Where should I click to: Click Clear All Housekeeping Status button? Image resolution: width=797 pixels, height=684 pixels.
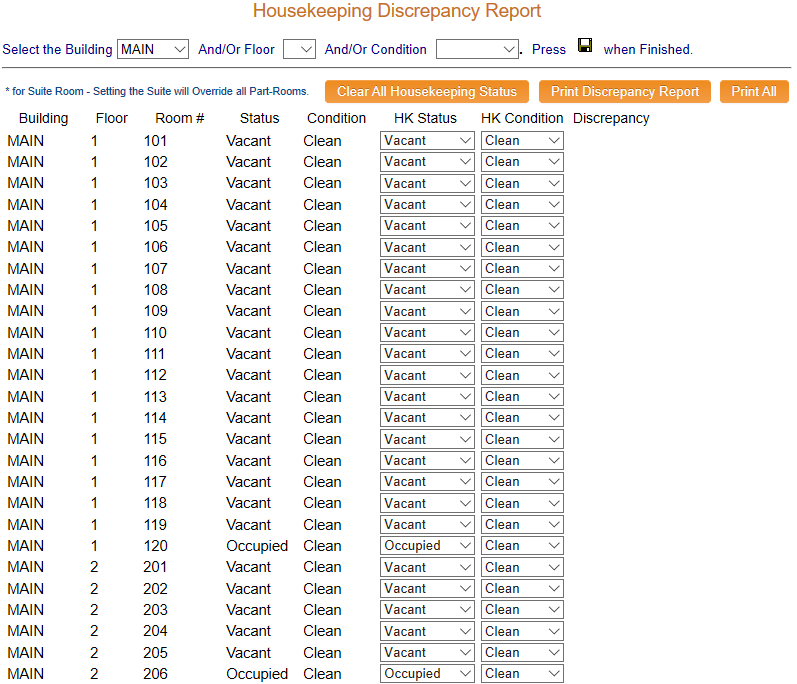[x=427, y=91]
